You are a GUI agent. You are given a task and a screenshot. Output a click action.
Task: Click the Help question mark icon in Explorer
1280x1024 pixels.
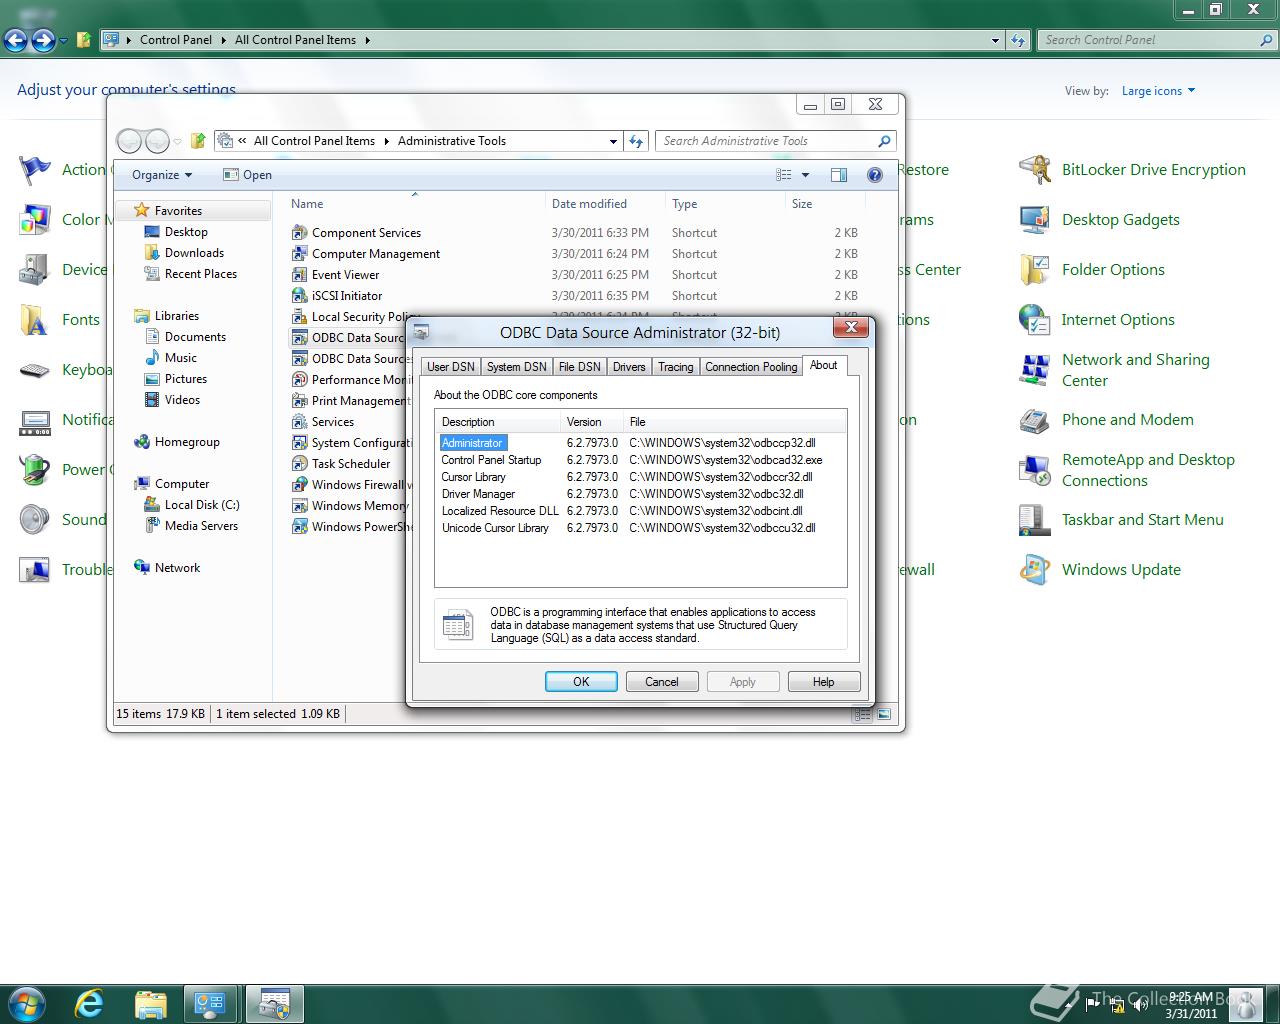875,175
